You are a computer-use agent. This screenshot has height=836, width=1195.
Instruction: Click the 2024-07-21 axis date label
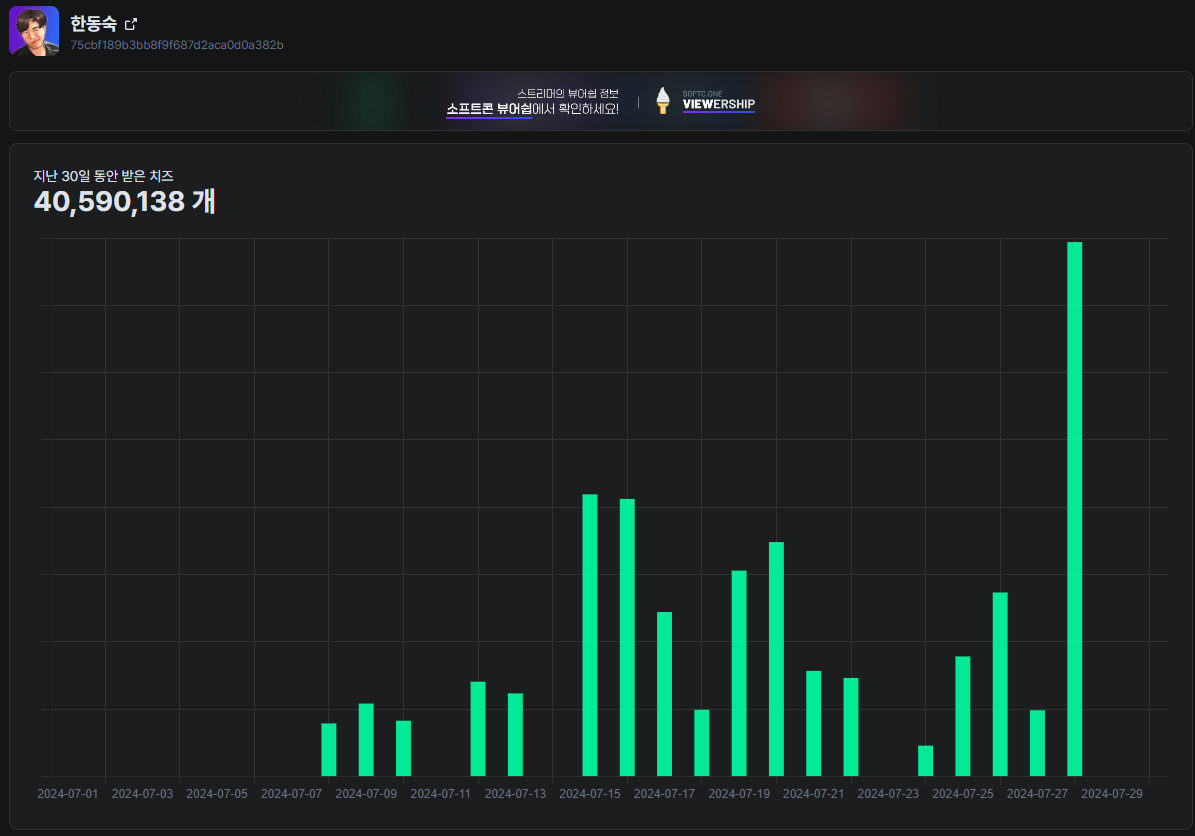coord(814,794)
